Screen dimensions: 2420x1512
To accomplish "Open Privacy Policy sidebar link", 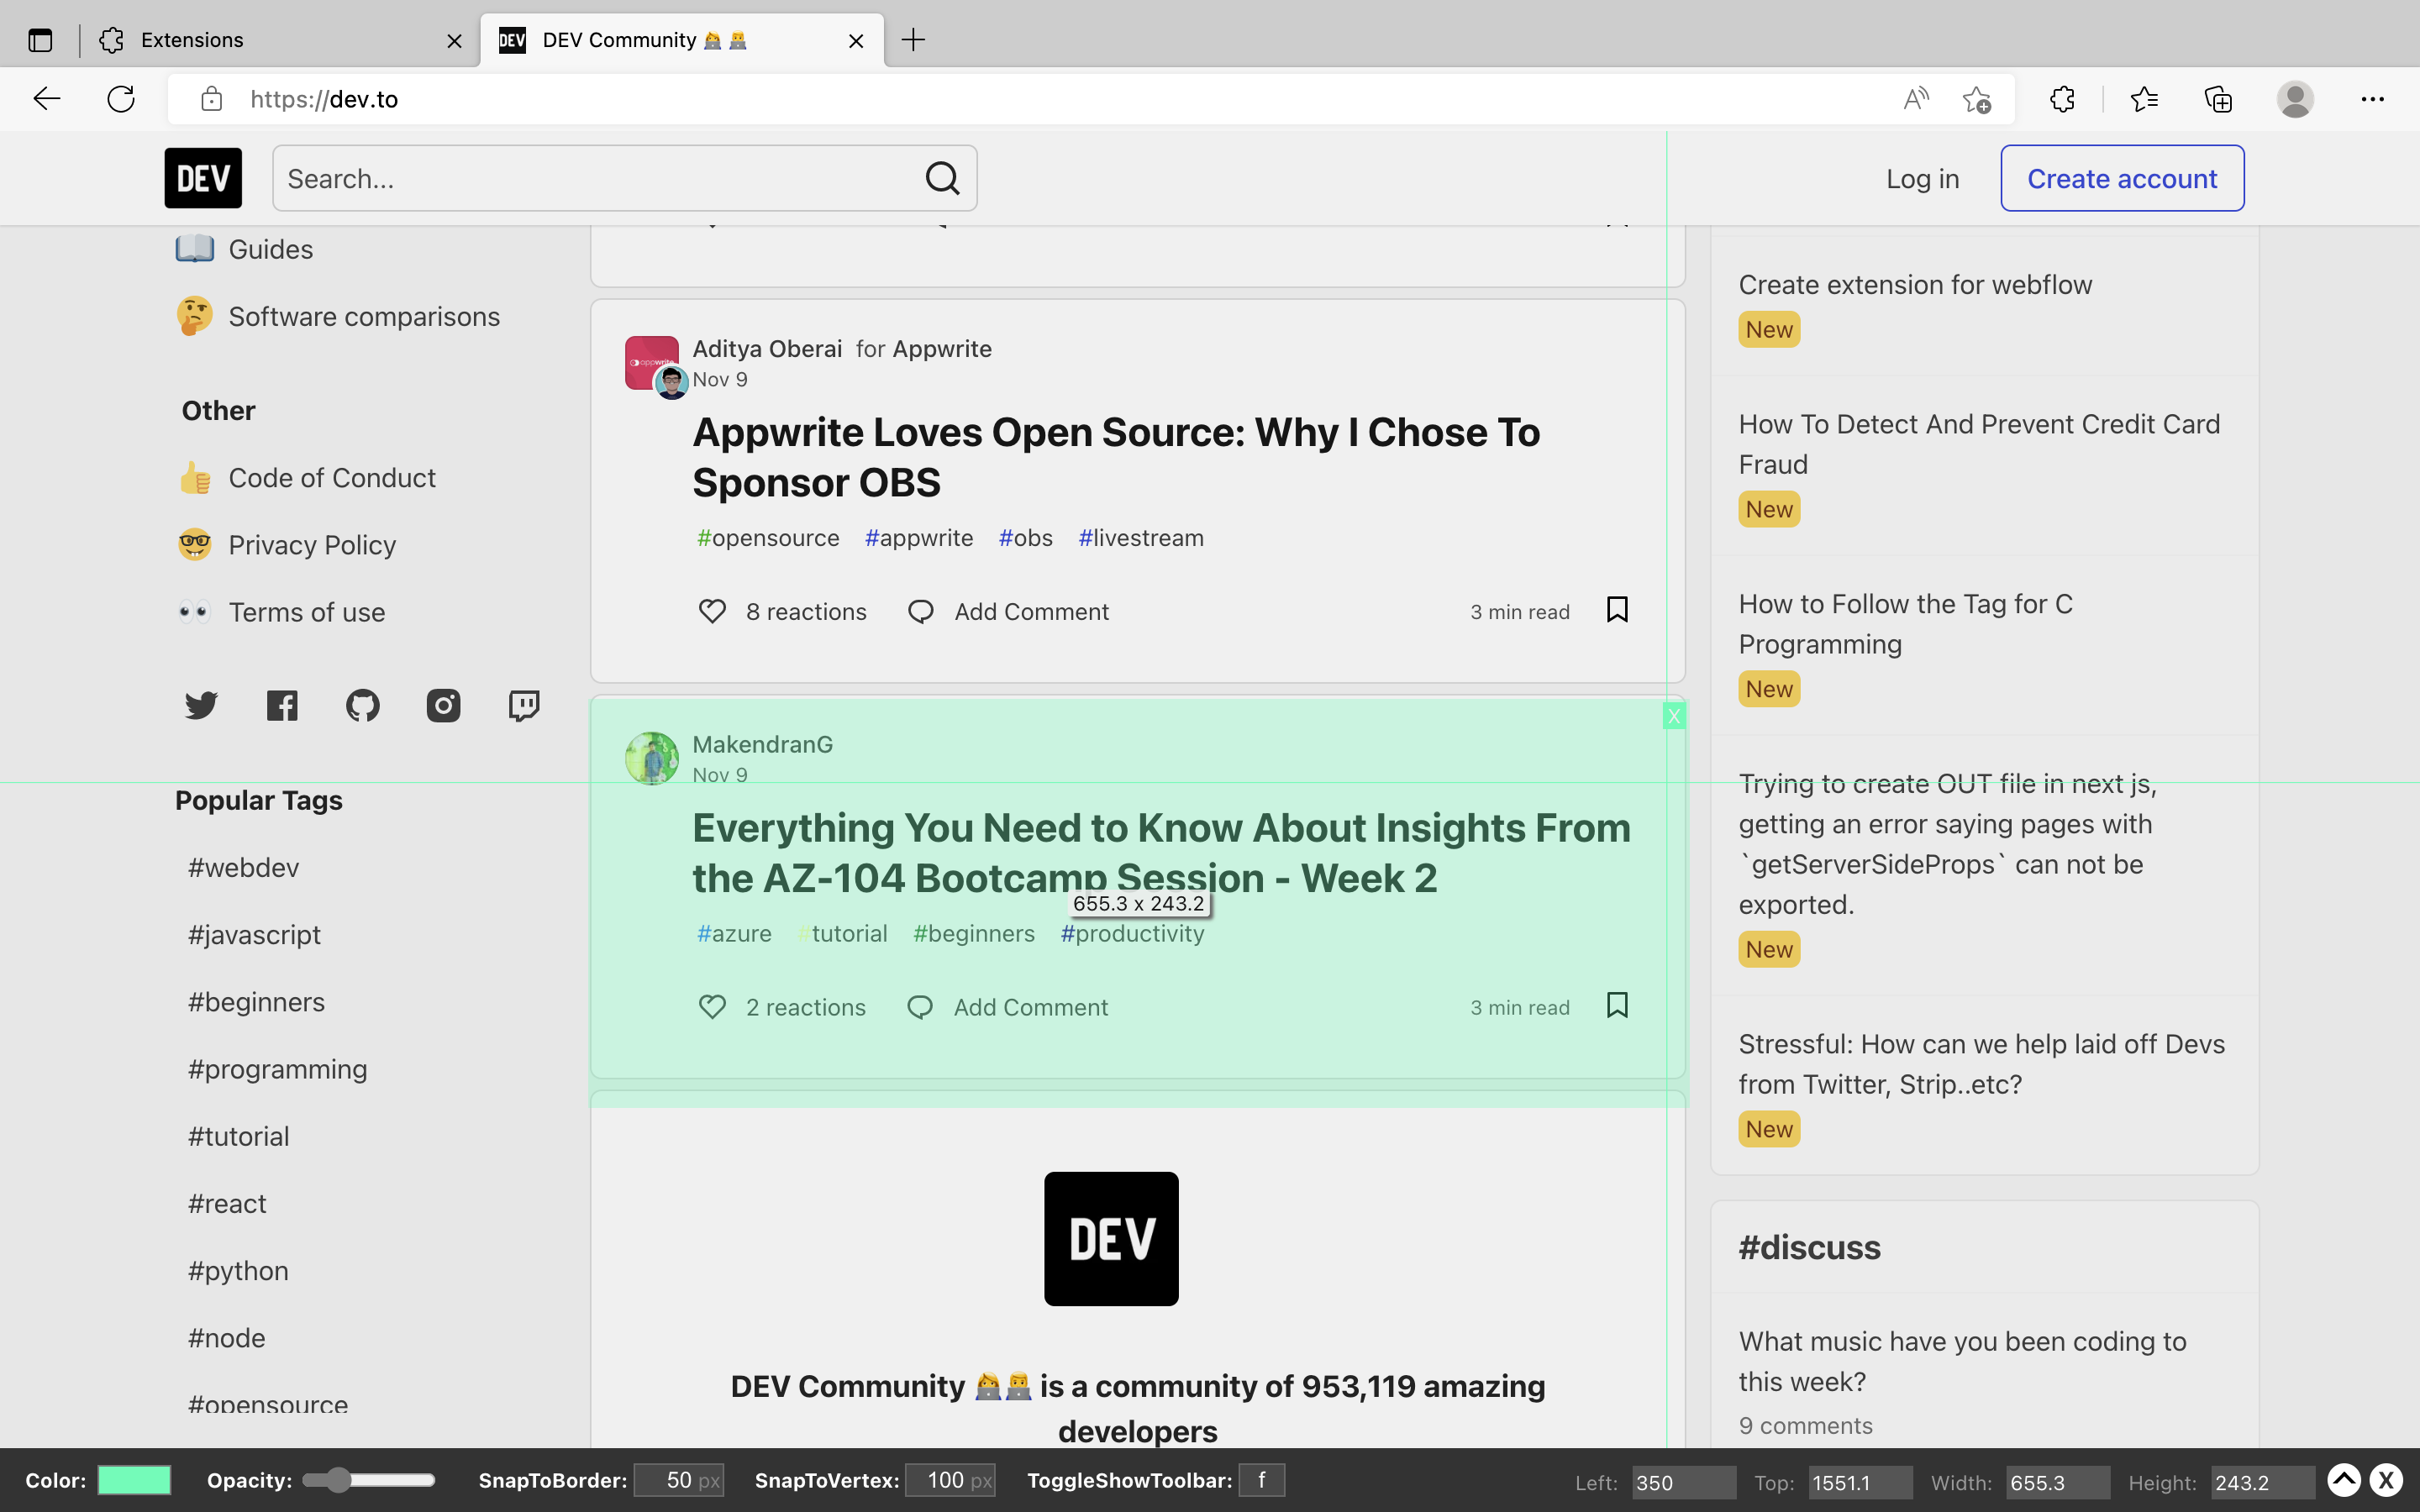I will tap(312, 545).
